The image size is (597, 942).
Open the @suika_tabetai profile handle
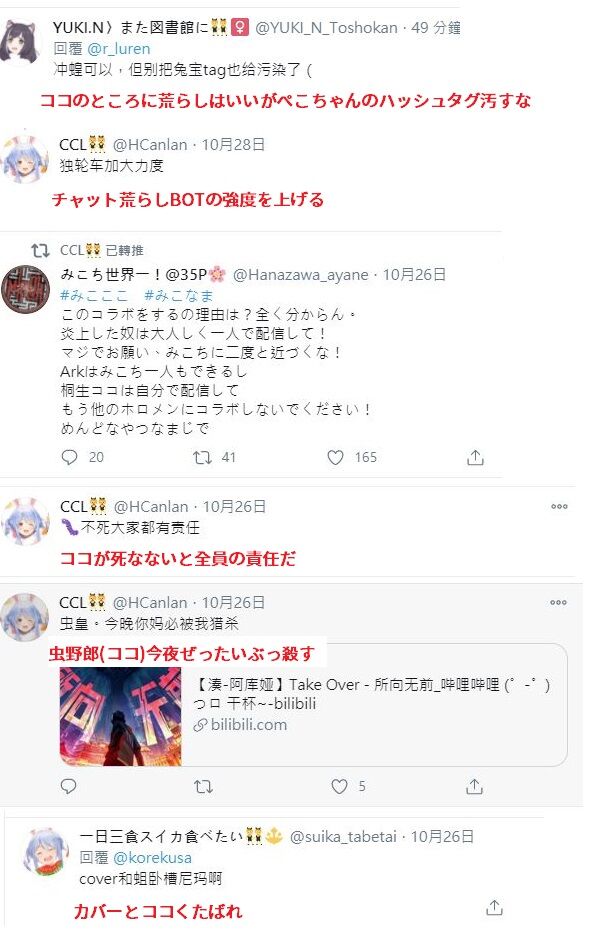[343, 836]
